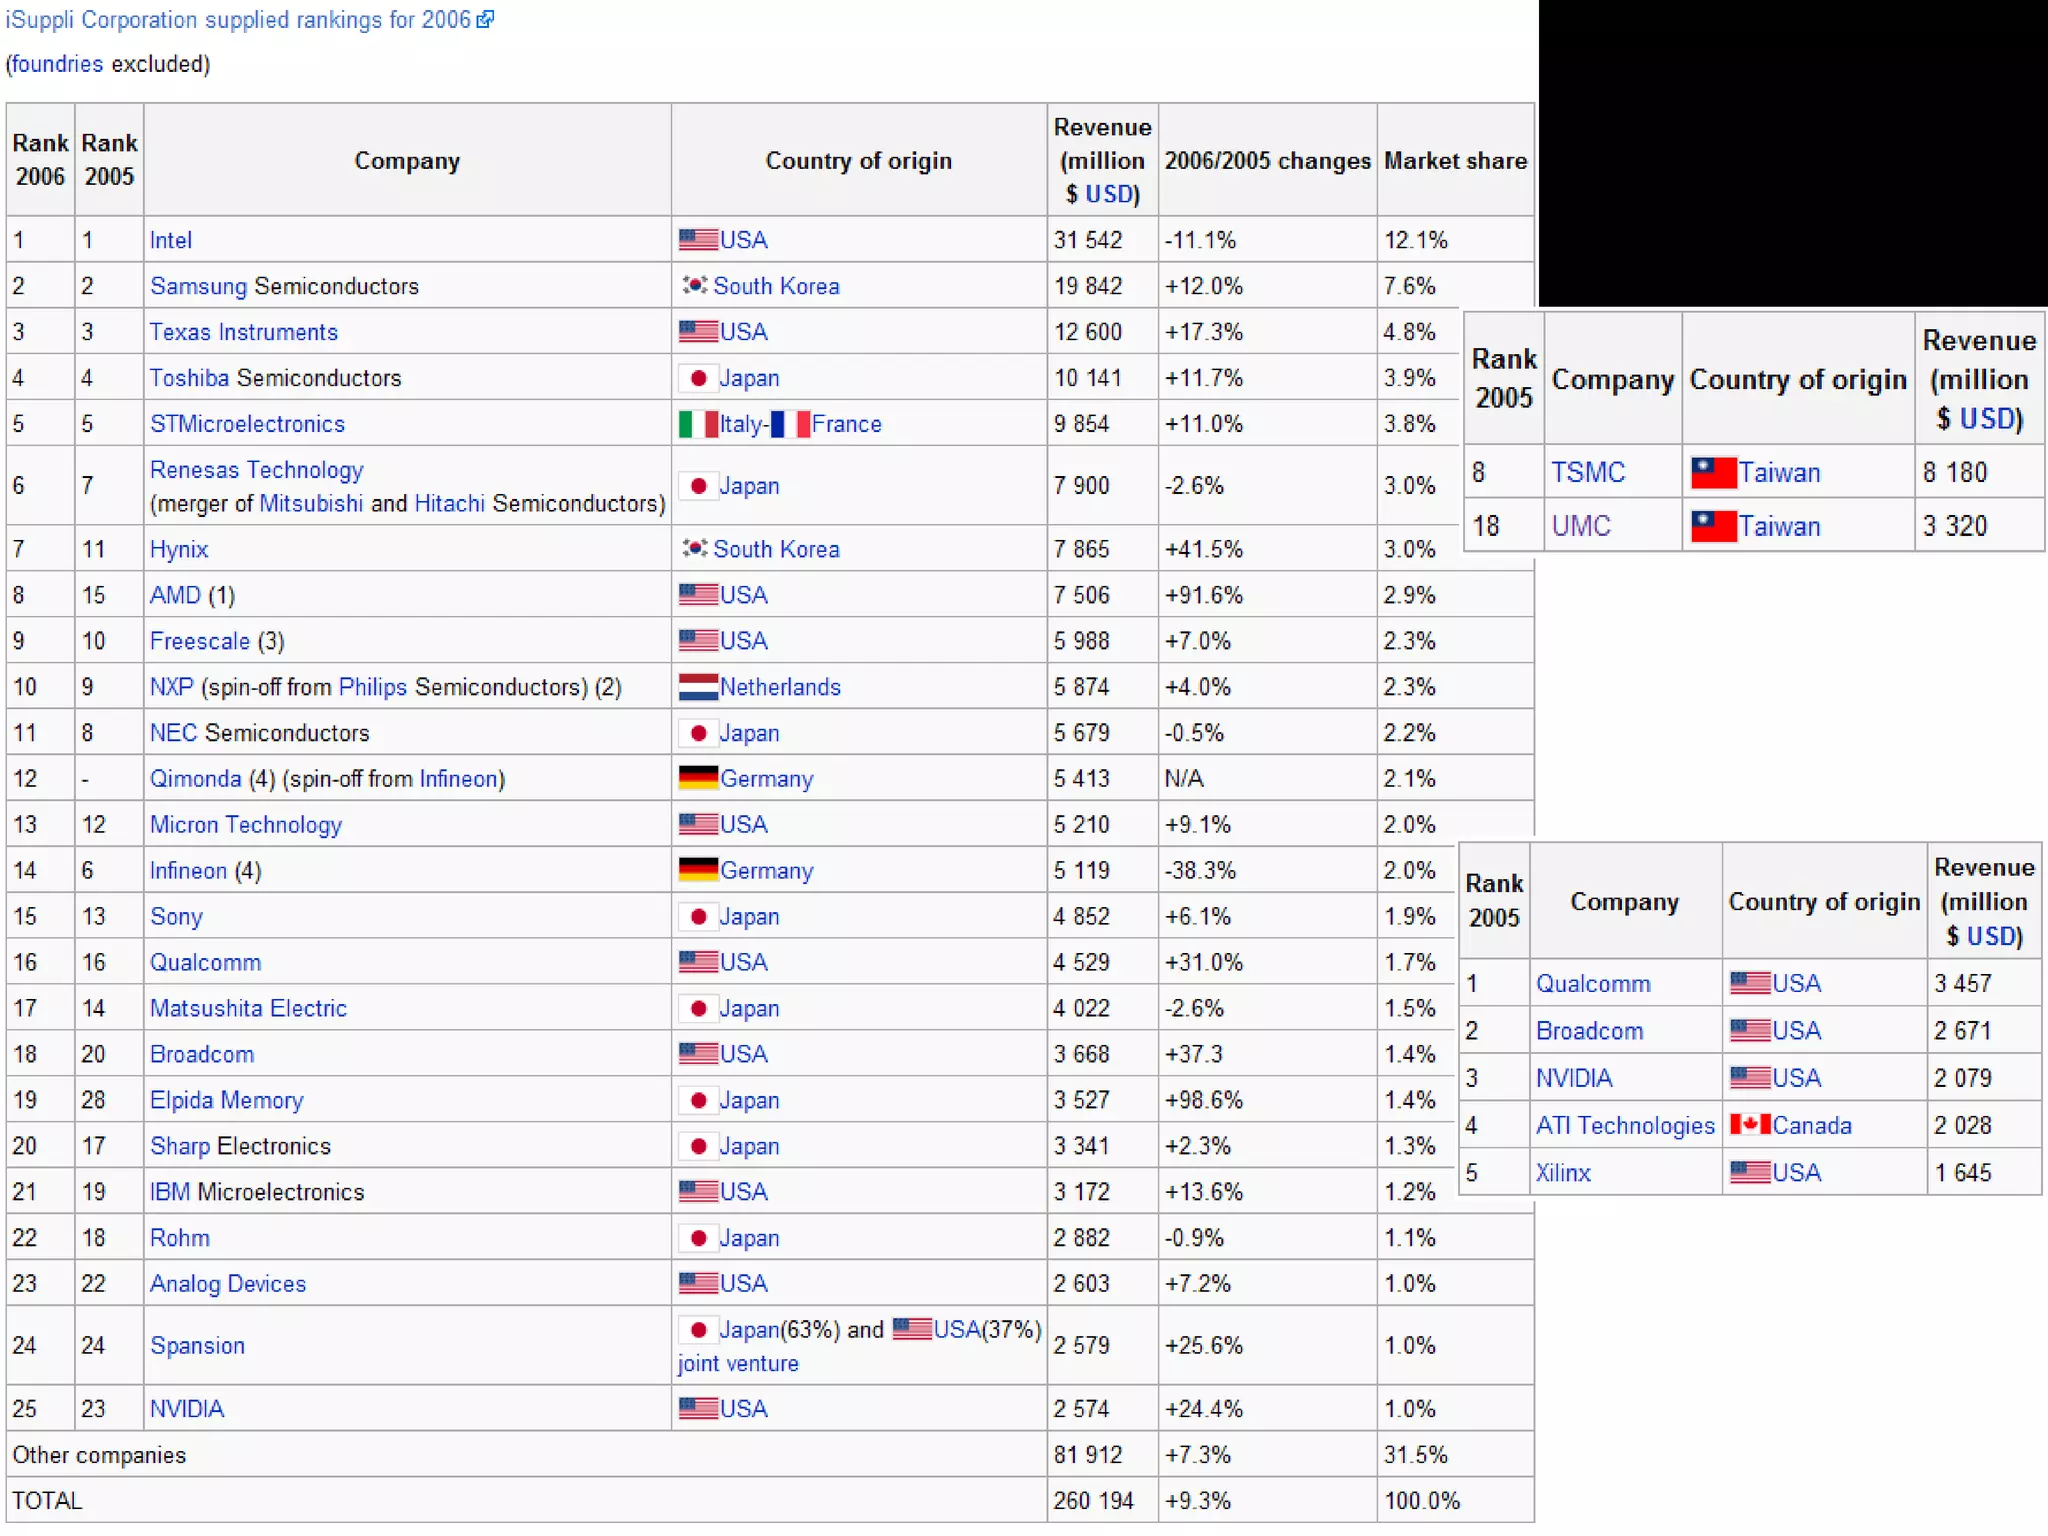
Task: Follow the Renesas Technology link
Action: 256,470
